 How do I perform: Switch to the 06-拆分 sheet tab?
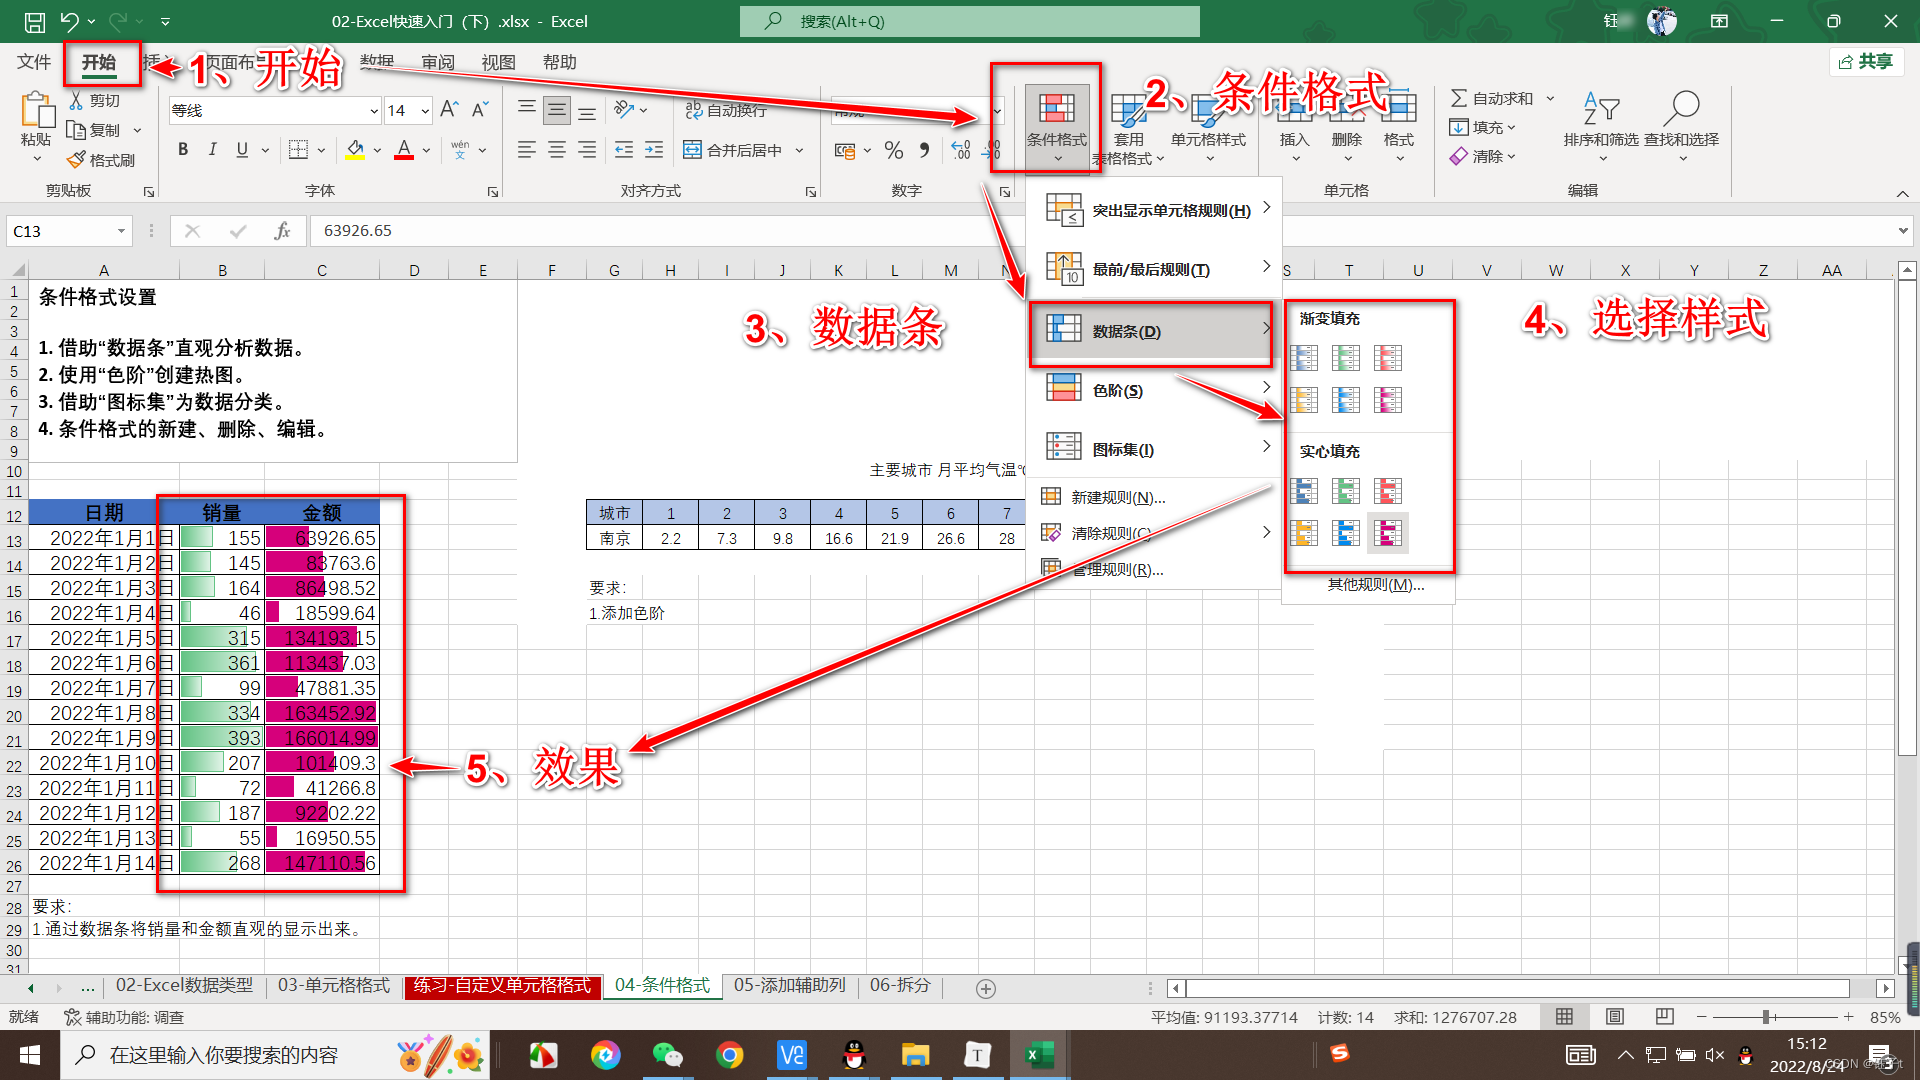coord(899,986)
